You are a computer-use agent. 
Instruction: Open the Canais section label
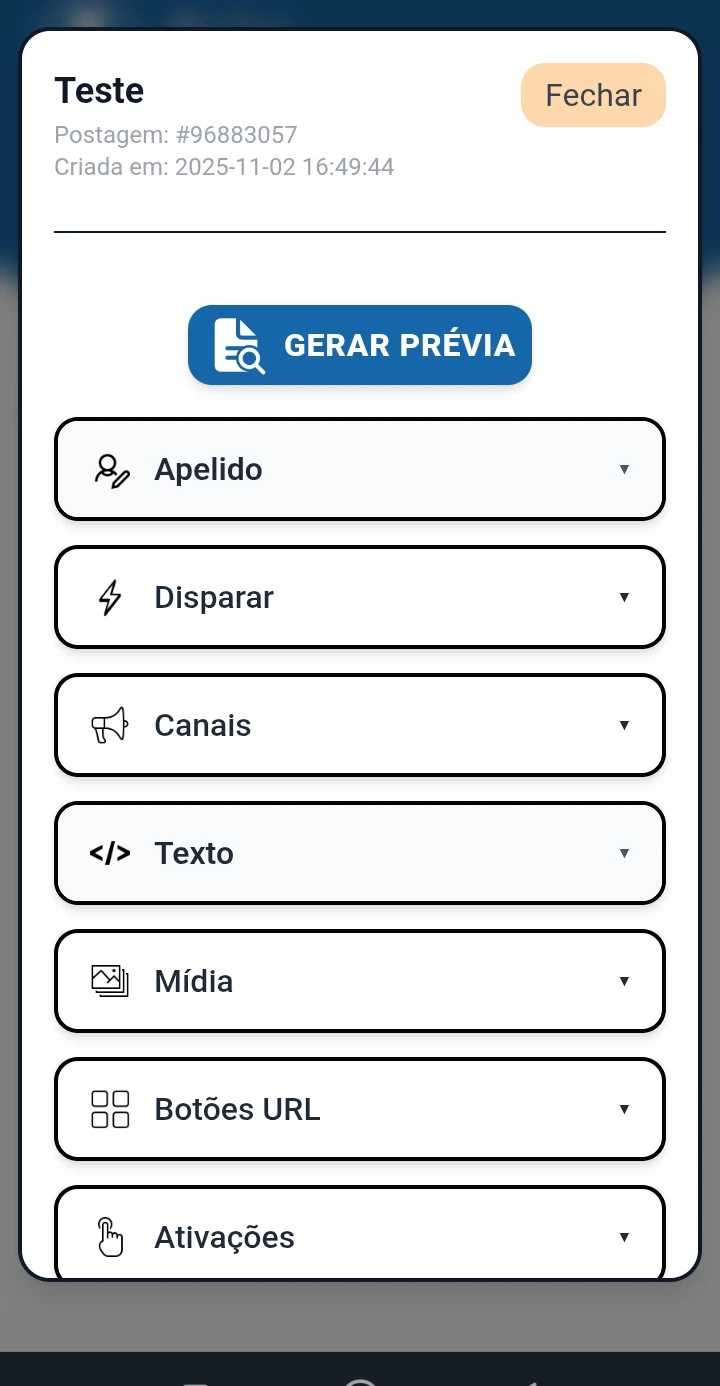tap(202, 726)
